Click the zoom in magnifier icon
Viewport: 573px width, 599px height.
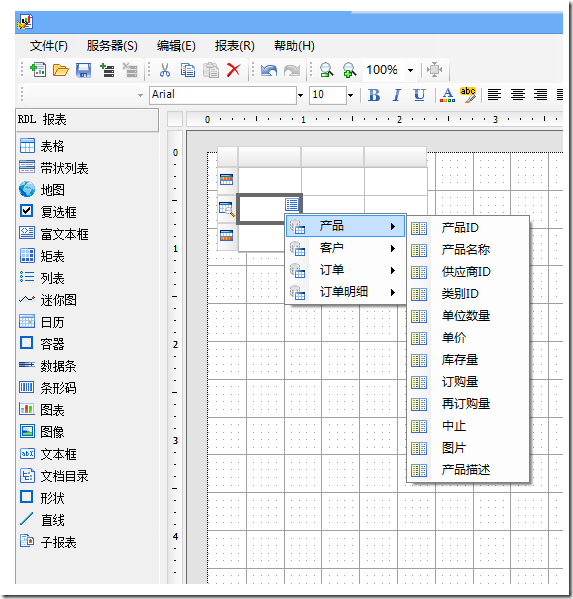[350, 70]
